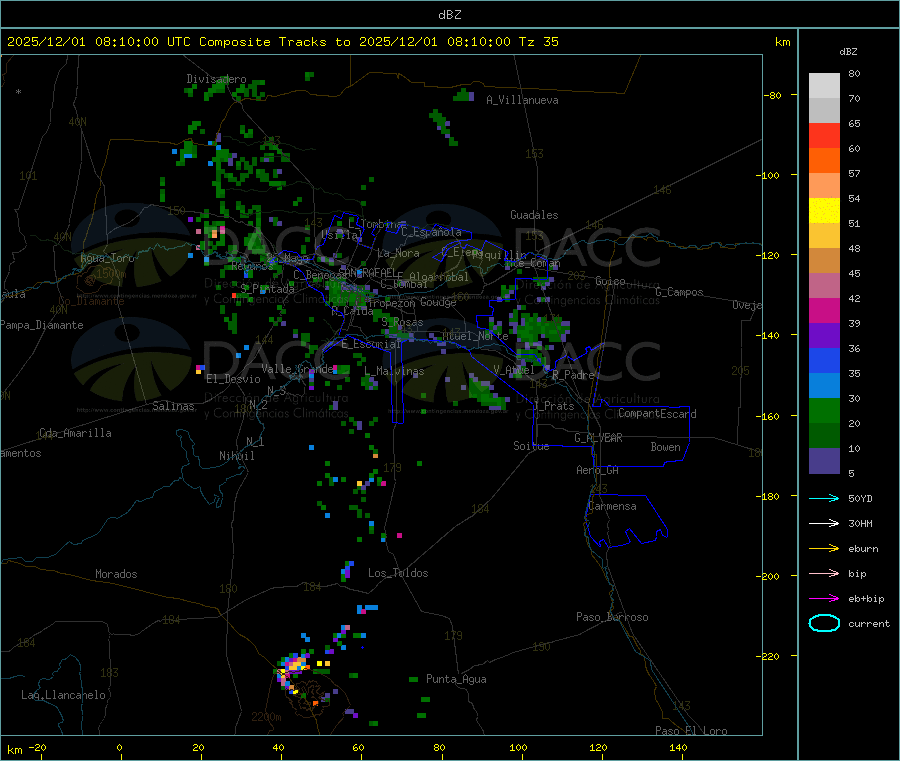Click the 'La_Nora' place label

tap(398, 253)
